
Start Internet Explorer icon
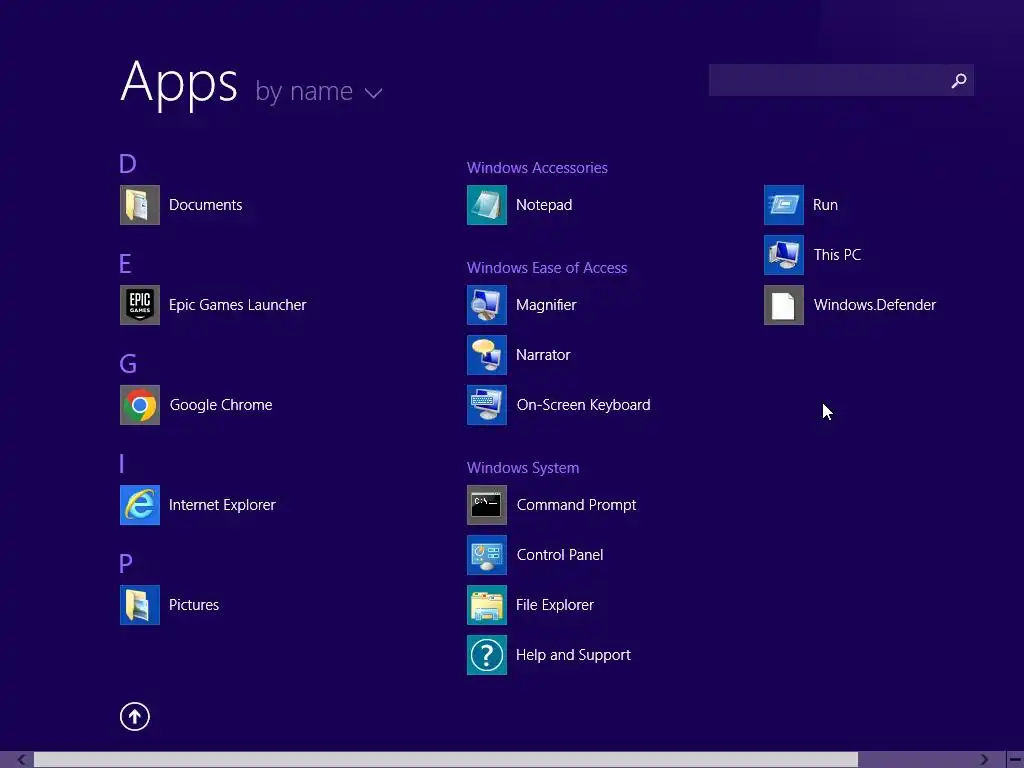(x=140, y=505)
